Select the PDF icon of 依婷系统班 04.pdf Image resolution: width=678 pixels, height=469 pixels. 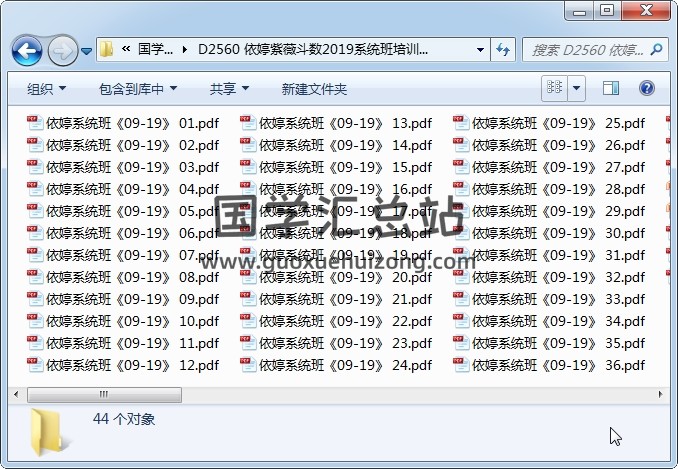pos(35,189)
